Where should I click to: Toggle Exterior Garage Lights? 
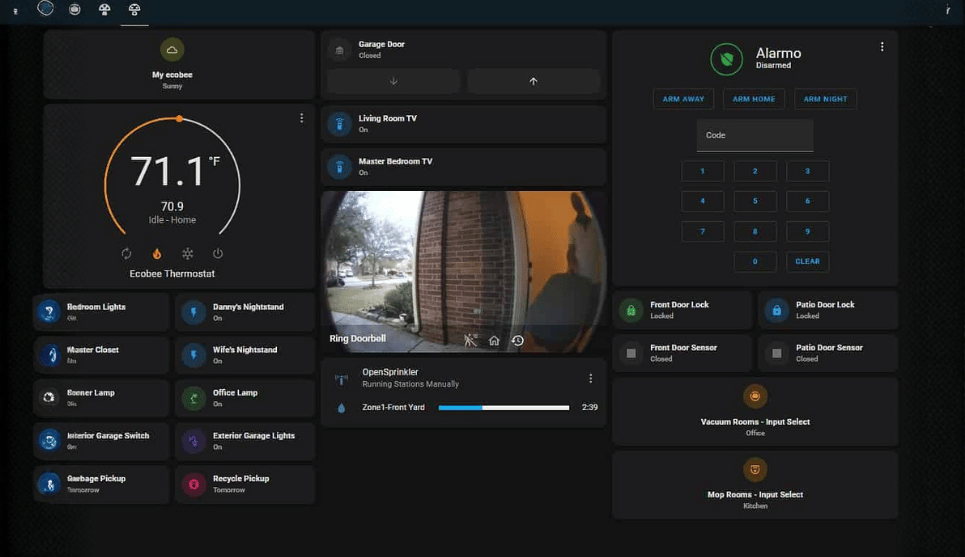[194, 441]
